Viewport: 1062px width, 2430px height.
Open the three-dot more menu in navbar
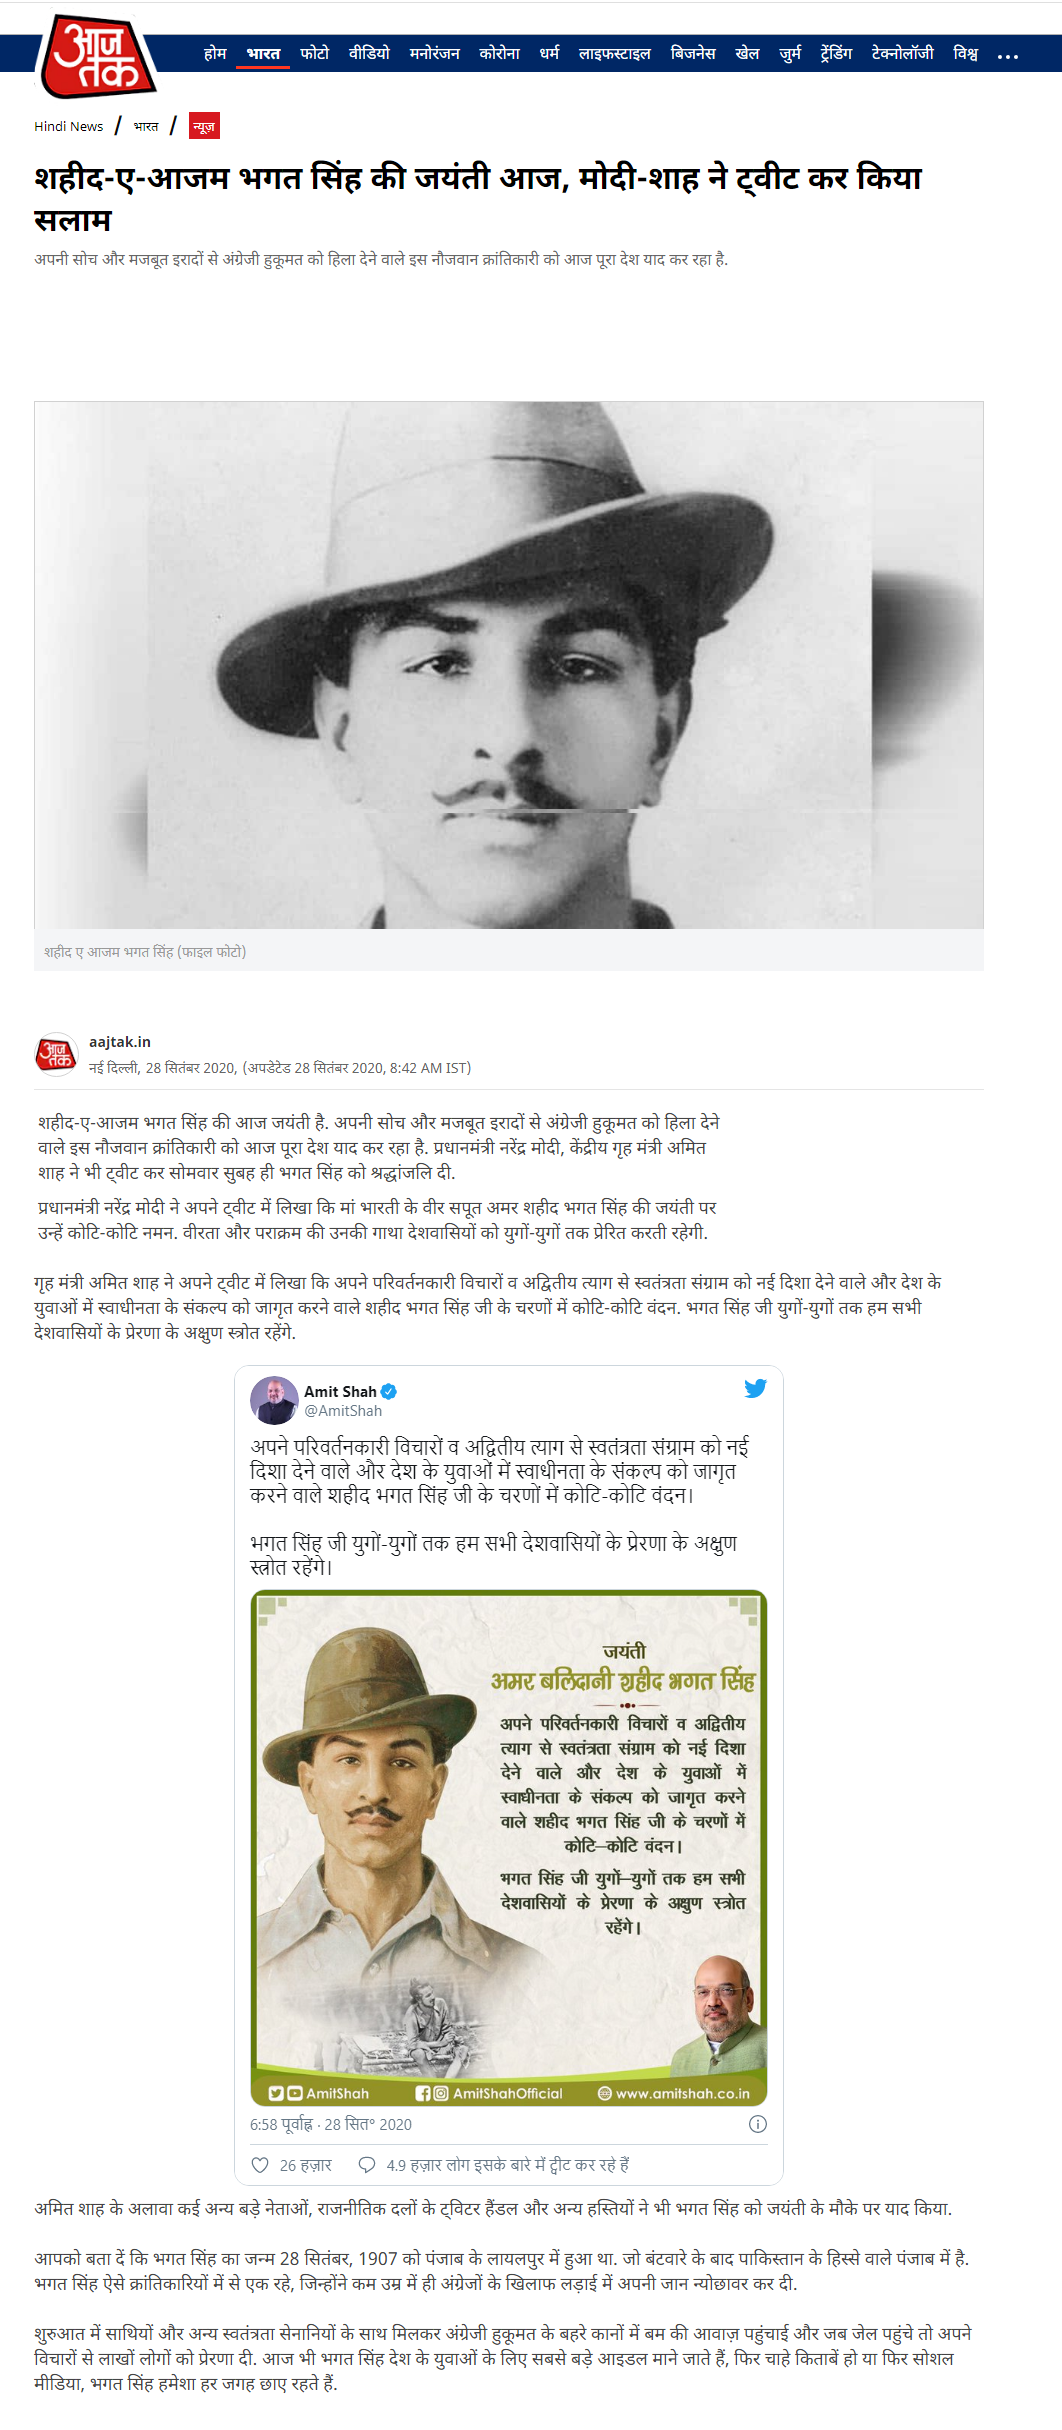point(1008,55)
